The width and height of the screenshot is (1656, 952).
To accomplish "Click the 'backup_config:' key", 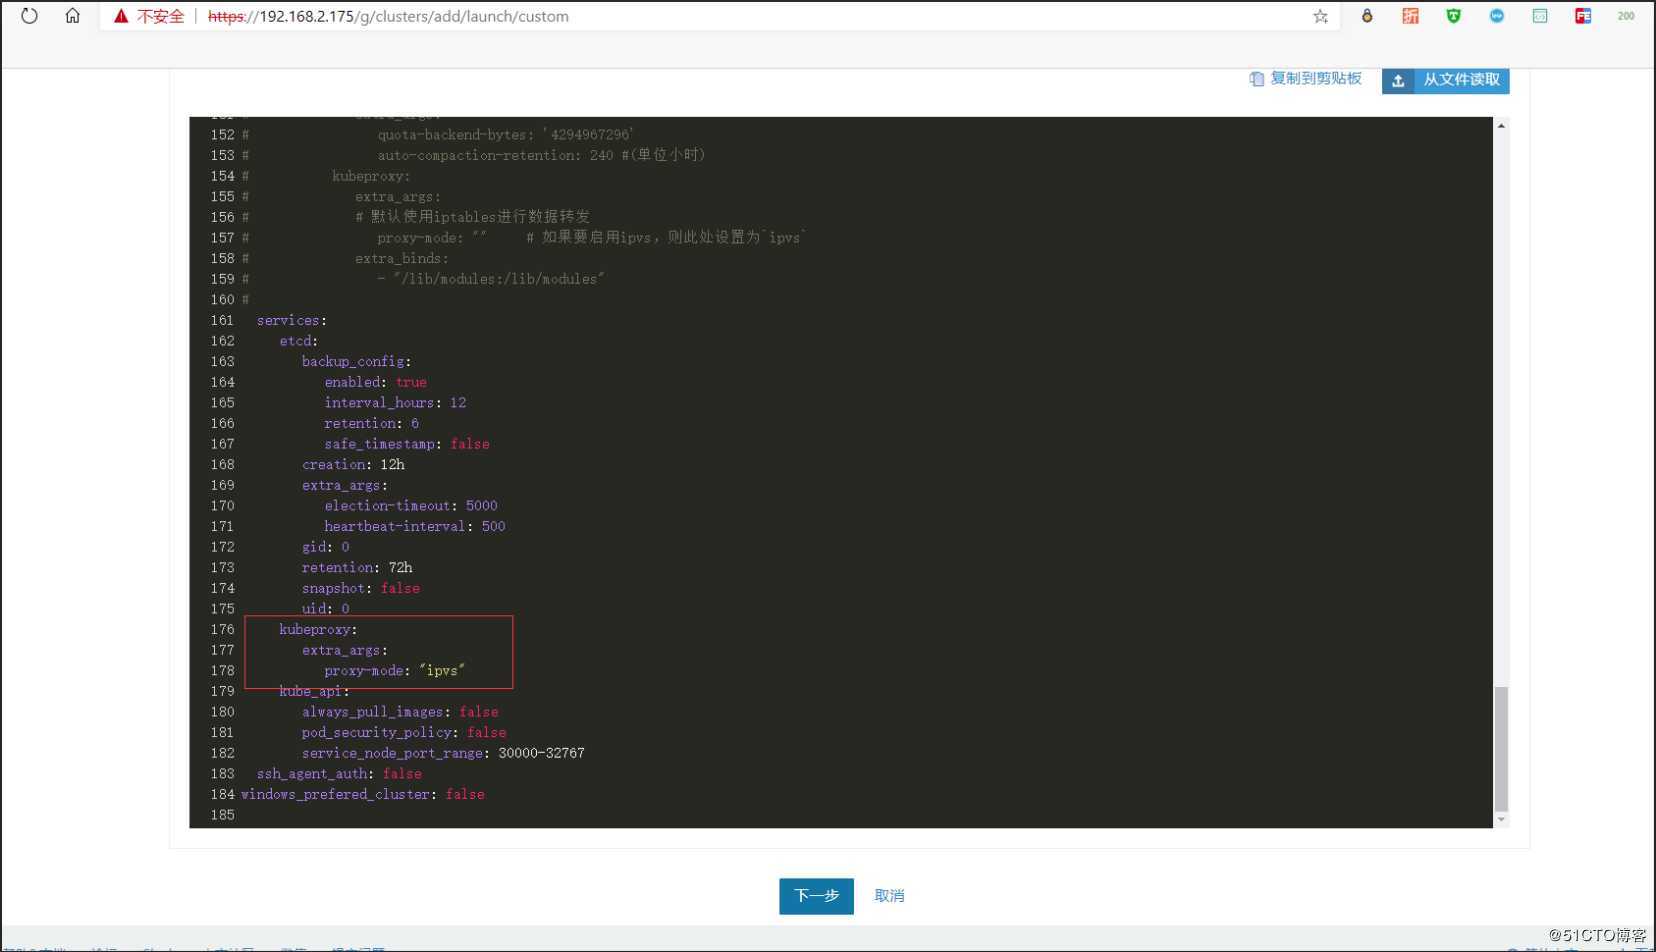I will [356, 361].
